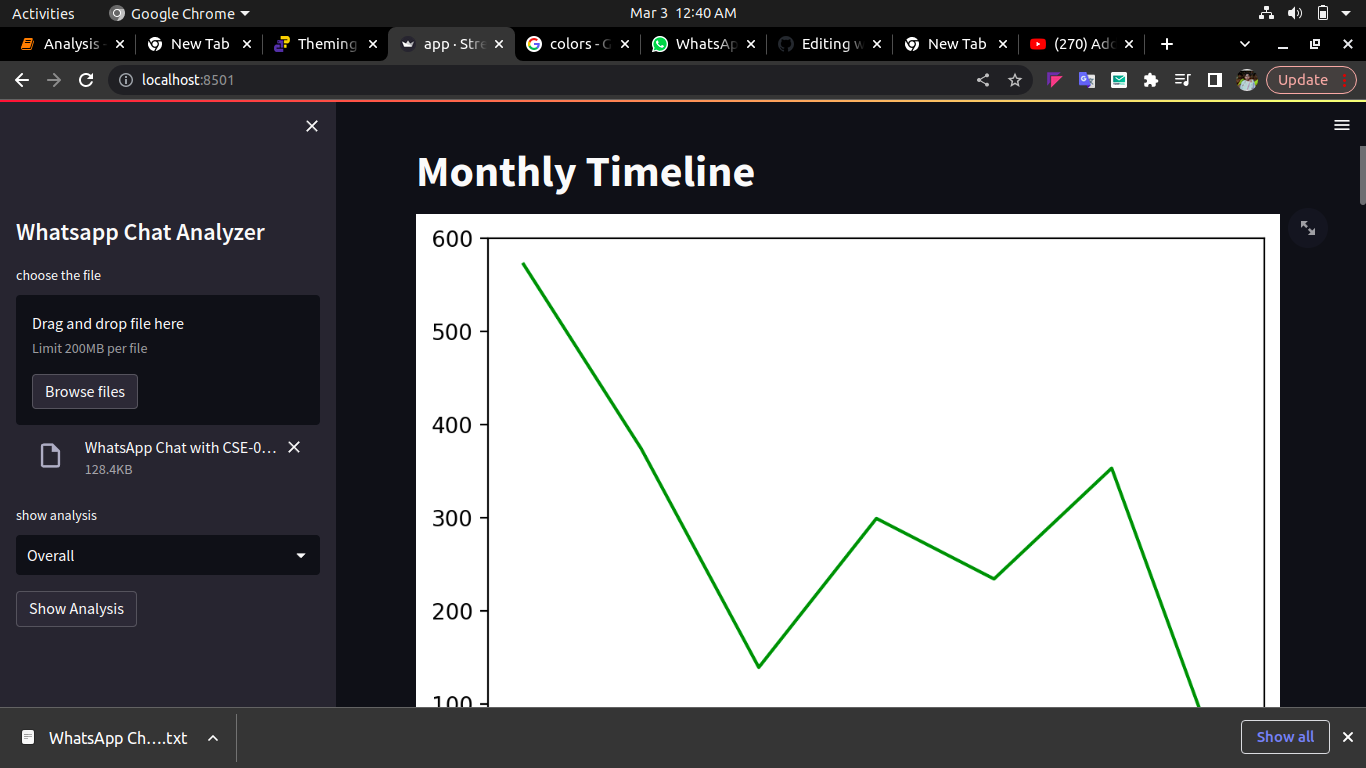Click the browser forward arrow

(54, 80)
